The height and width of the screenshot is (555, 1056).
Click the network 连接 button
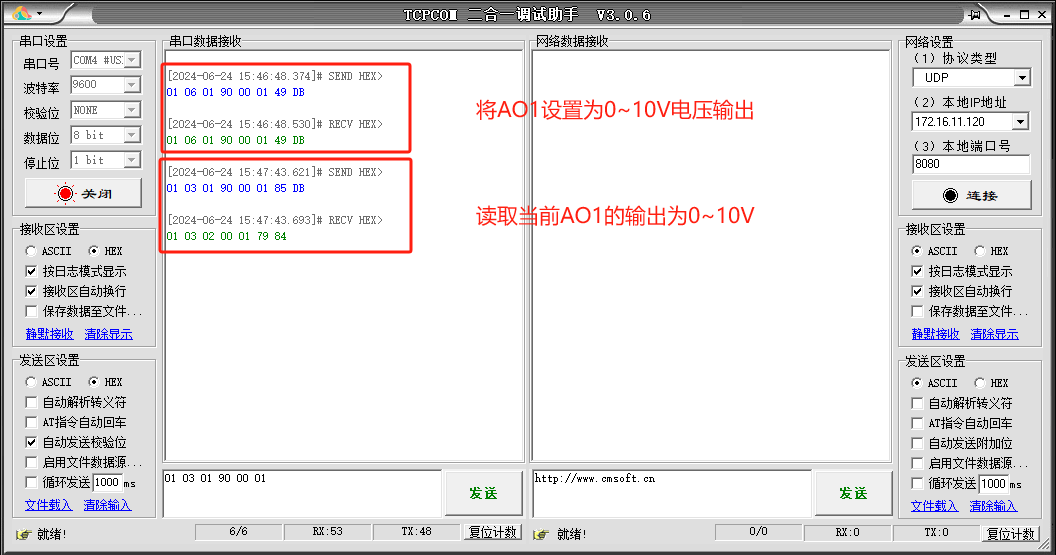[x=971, y=195]
